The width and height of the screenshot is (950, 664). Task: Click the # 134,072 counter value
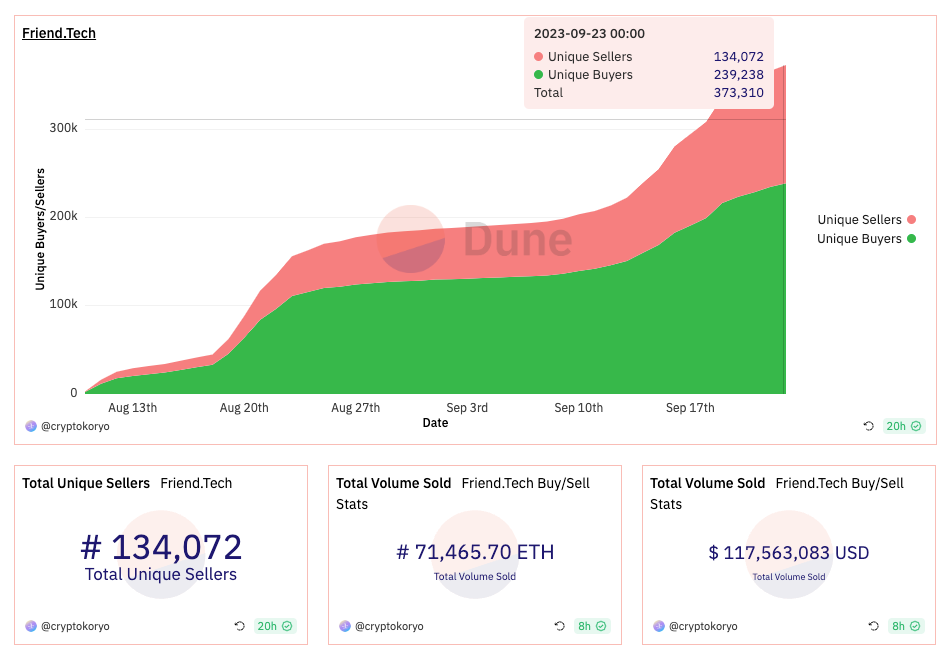(x=161, y=547)
